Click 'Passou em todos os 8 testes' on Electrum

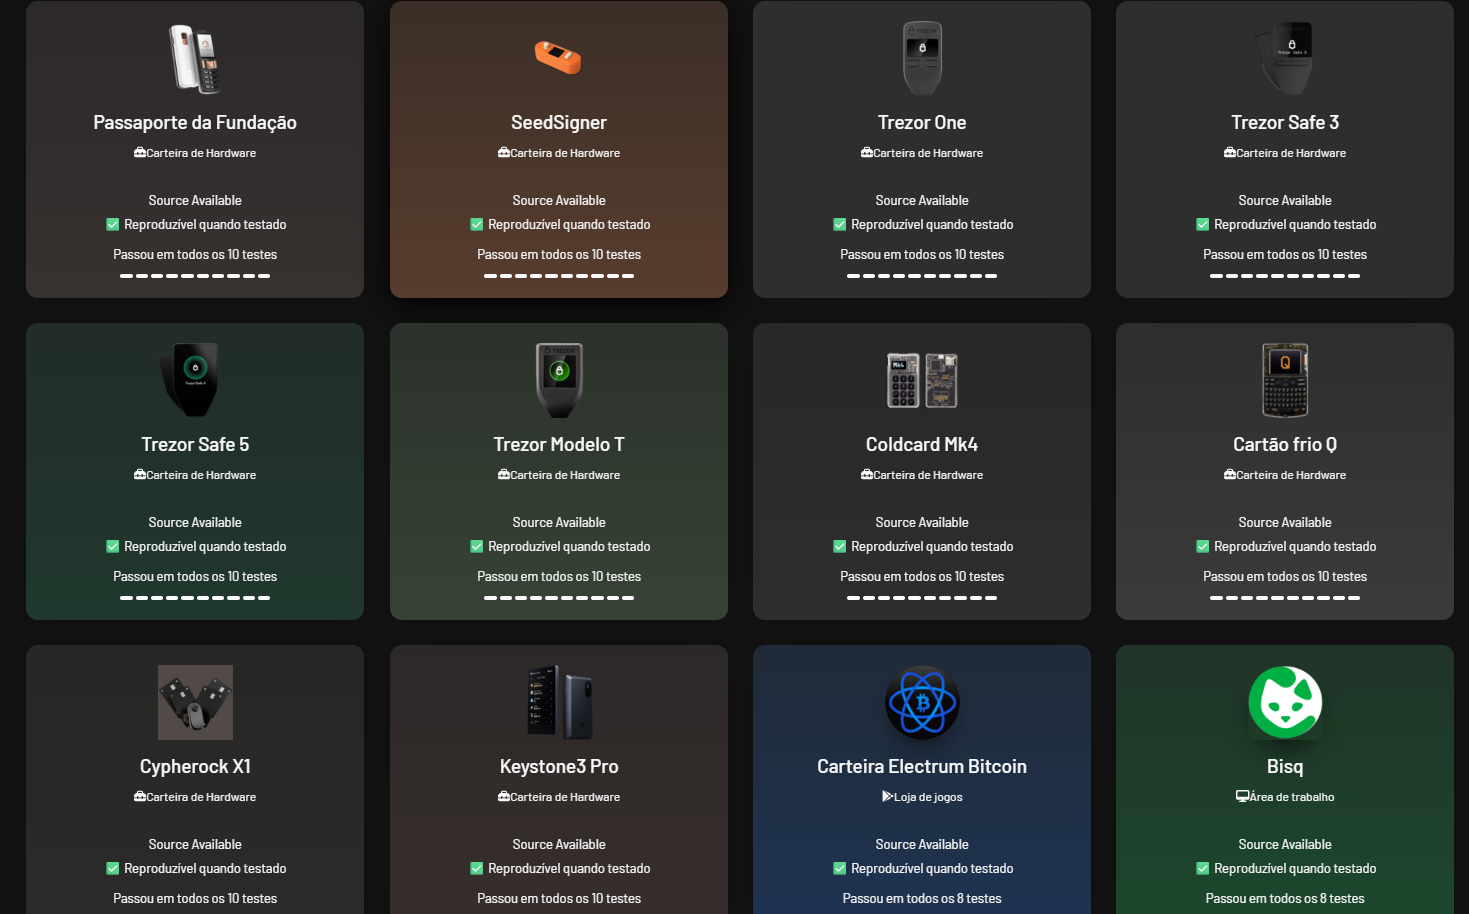click(x=922, y=899)
